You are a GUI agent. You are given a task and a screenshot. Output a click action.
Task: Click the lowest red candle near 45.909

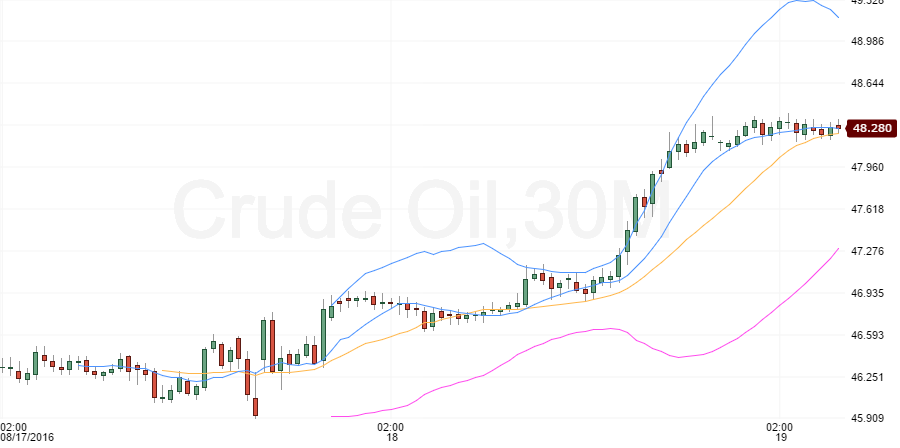click(x=255, y=406)
